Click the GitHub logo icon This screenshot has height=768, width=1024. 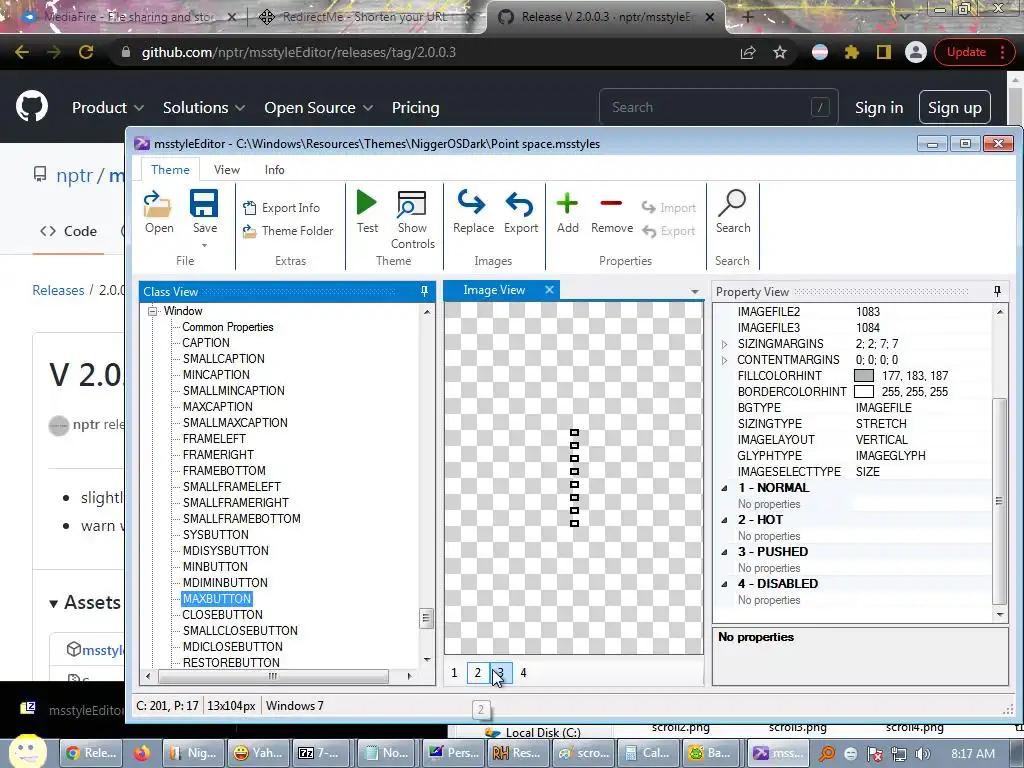click(32, 107)
